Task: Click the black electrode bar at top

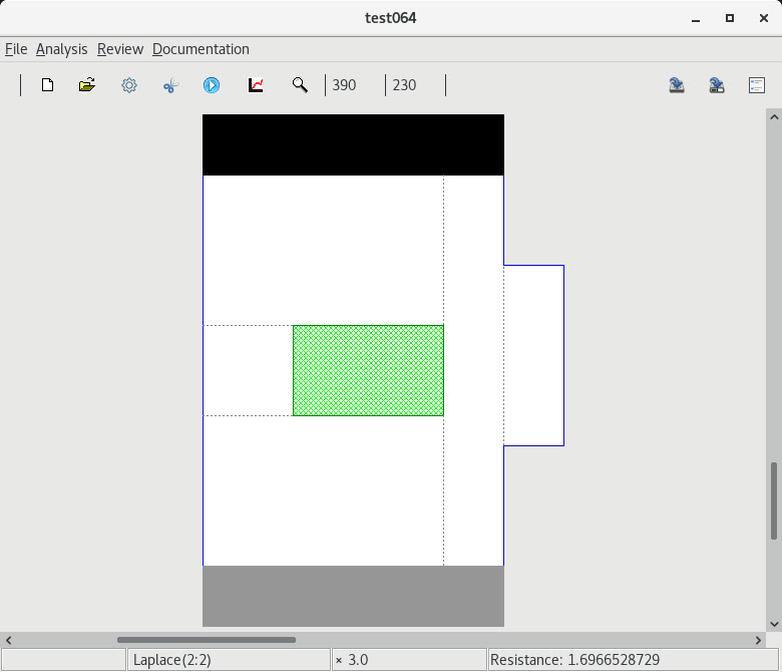Action: pos(353,145)
